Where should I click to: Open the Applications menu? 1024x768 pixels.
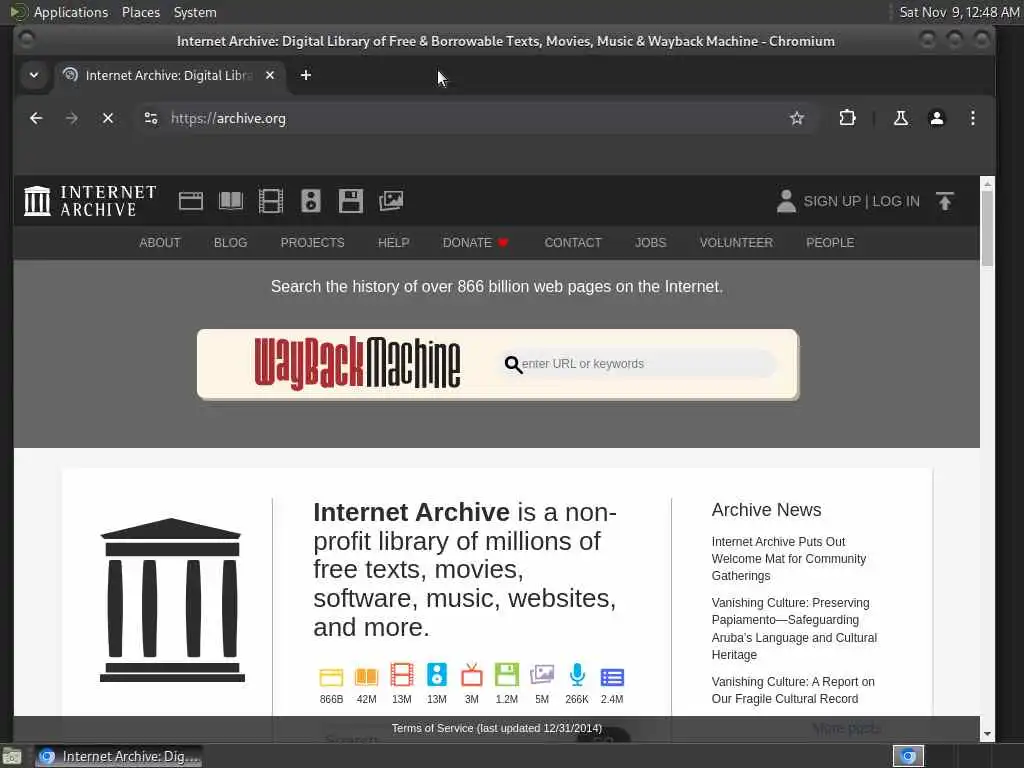click(x=71, y=12)
